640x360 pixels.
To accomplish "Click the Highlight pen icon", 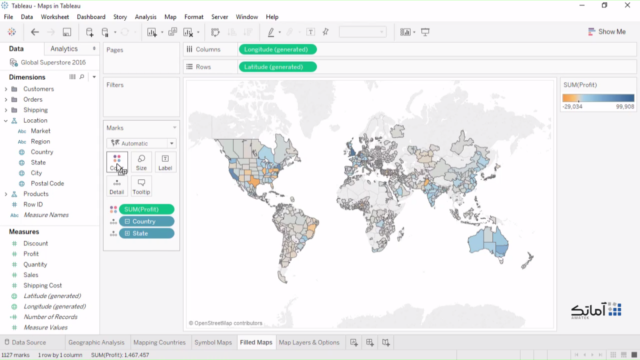I will tap(271, 32).
